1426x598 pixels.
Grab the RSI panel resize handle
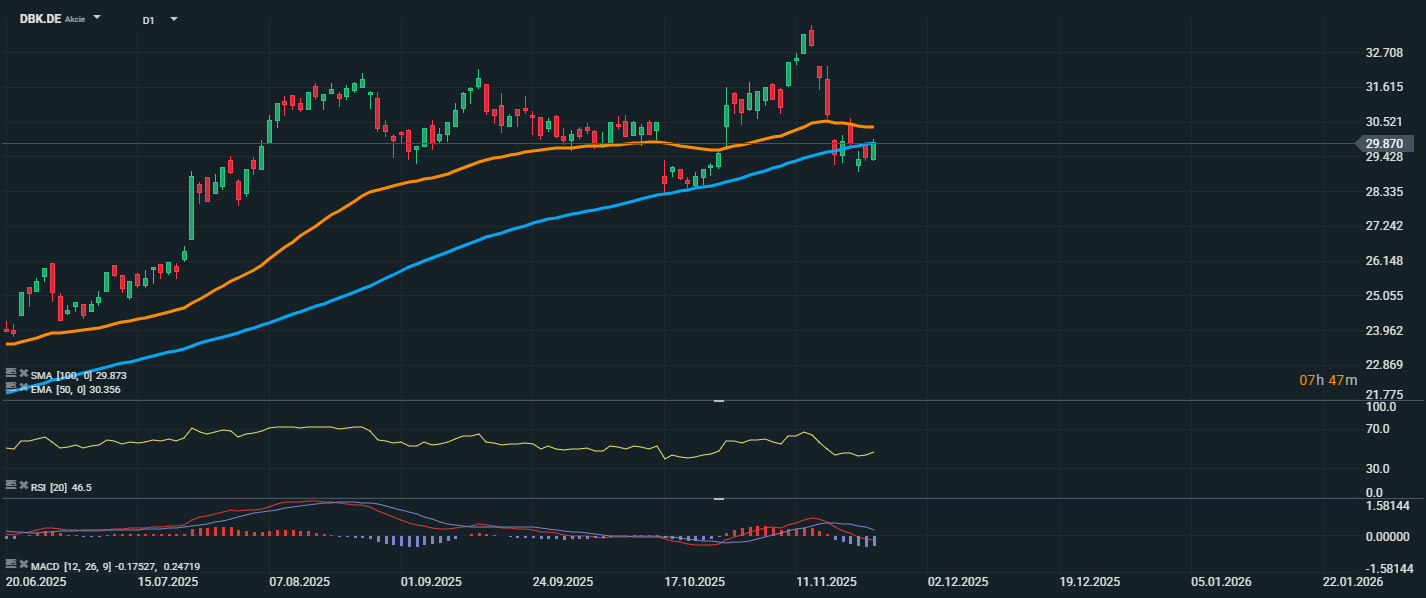tap(718, 401)
